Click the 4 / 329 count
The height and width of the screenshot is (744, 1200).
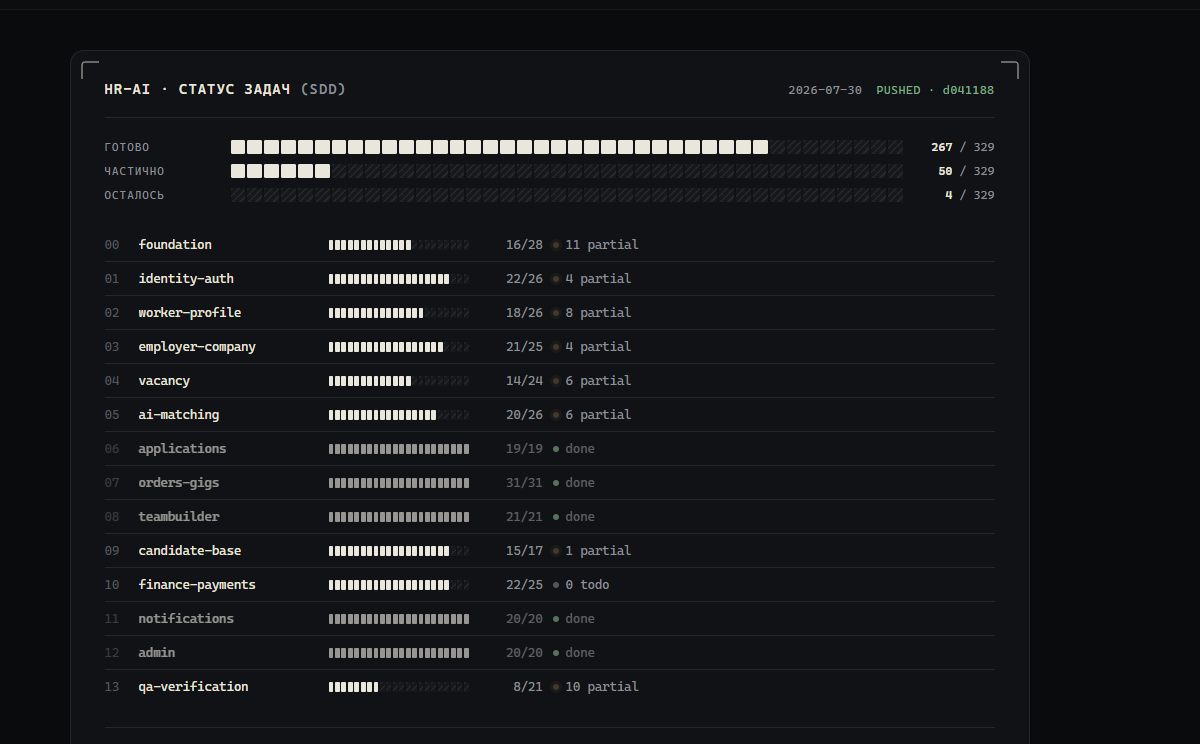970,195
